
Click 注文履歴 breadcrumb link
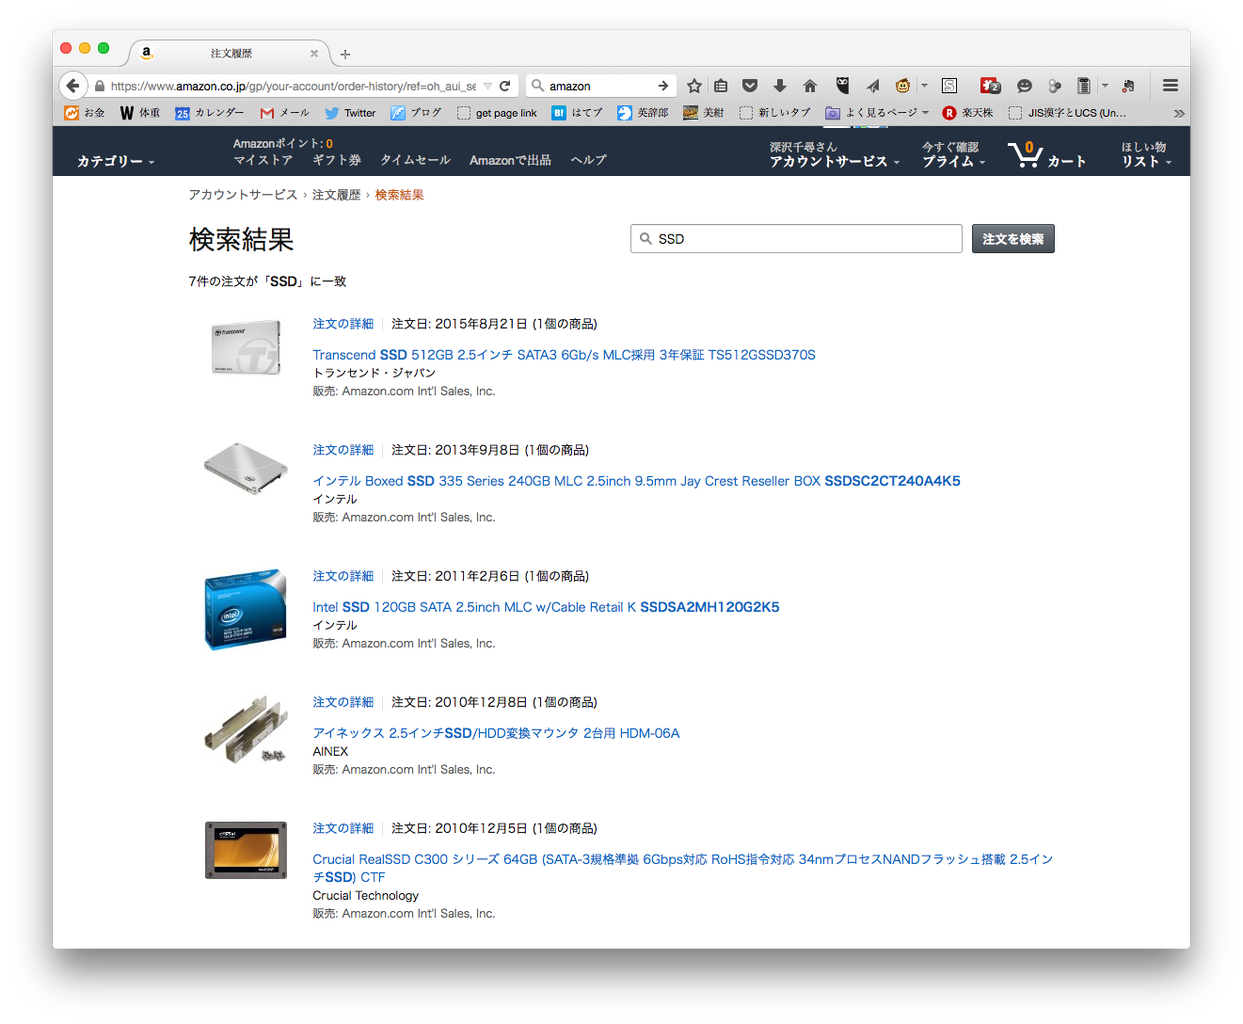pos(336,195)
